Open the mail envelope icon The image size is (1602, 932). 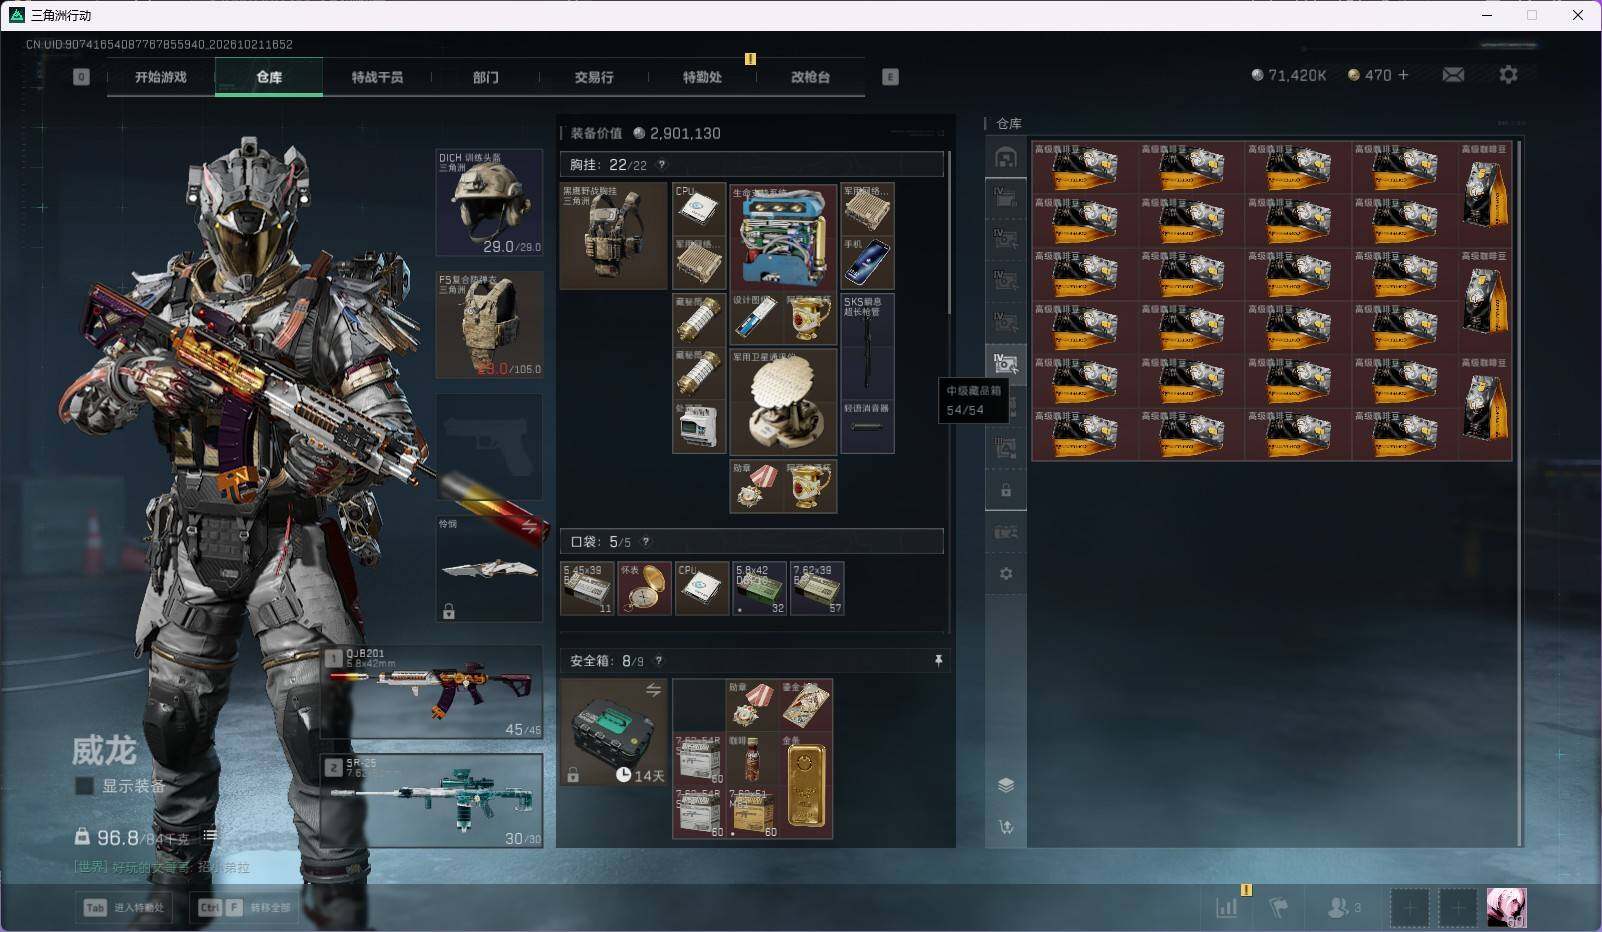tap(1453, 75)
